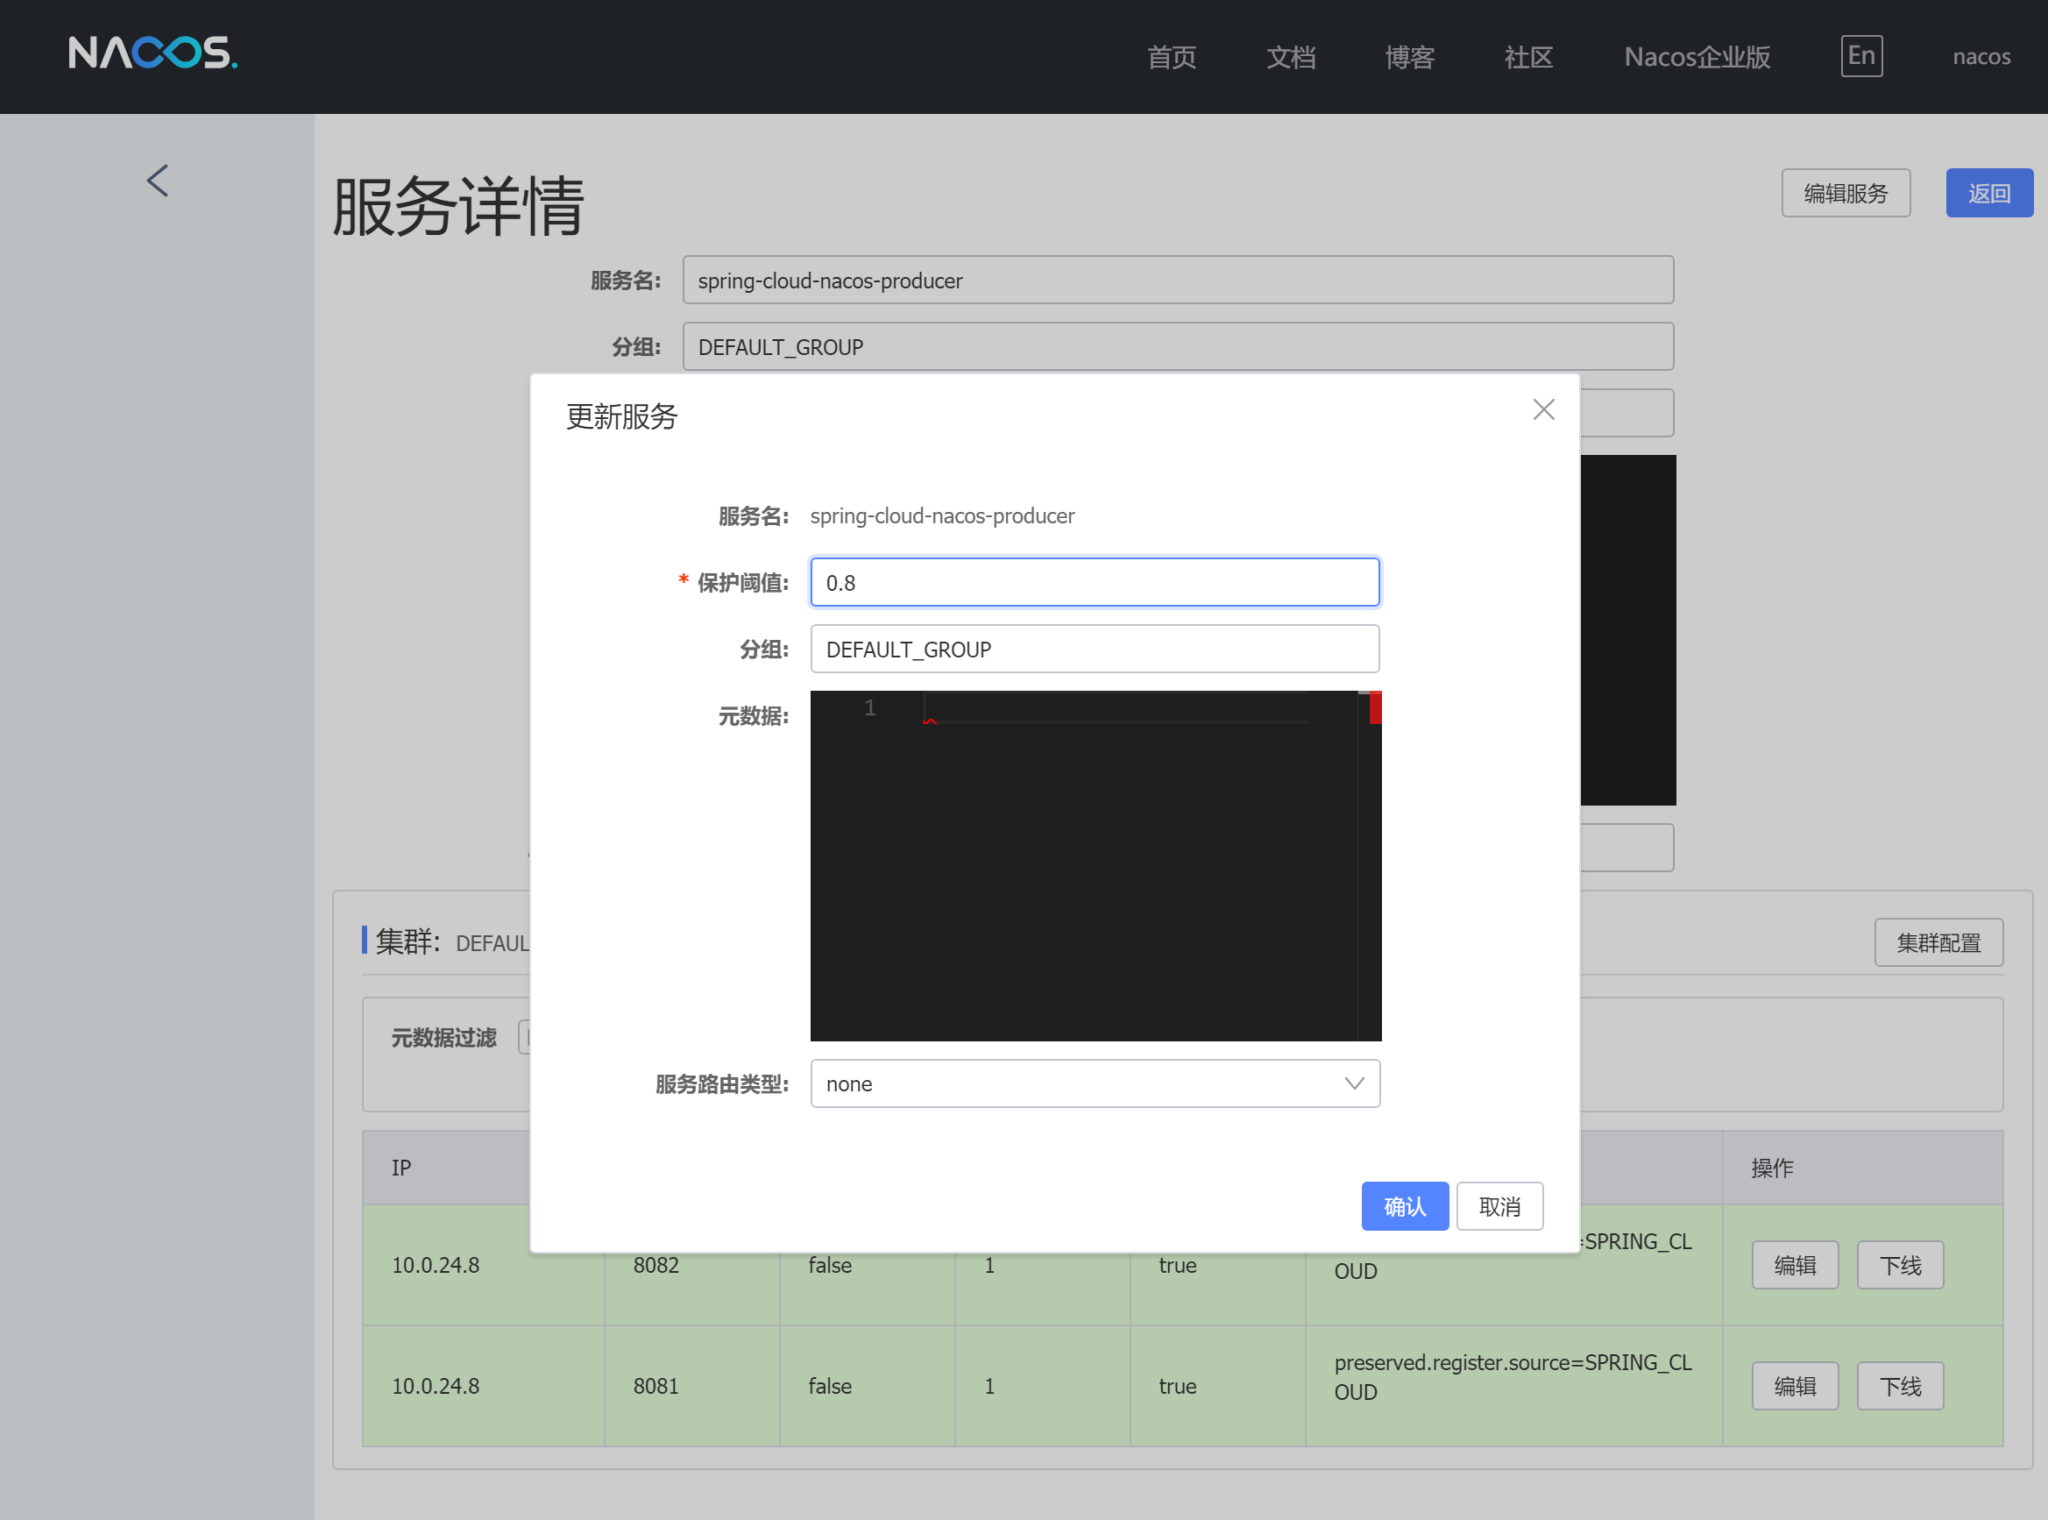Click 编辑 for the port 8081 instance
Image resolution: width=2048 pixels, height=1520 pixels.
1795,1386
